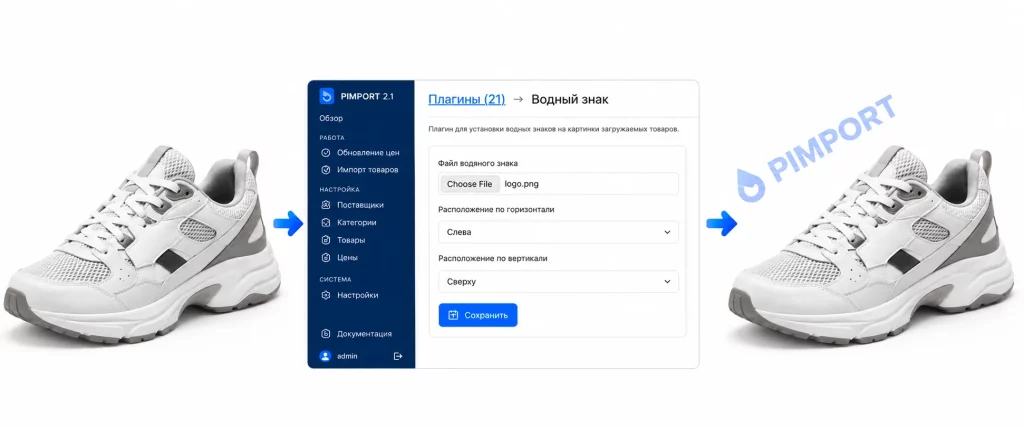
Task: Click the plugin description text
Action: tap(554, 129)
